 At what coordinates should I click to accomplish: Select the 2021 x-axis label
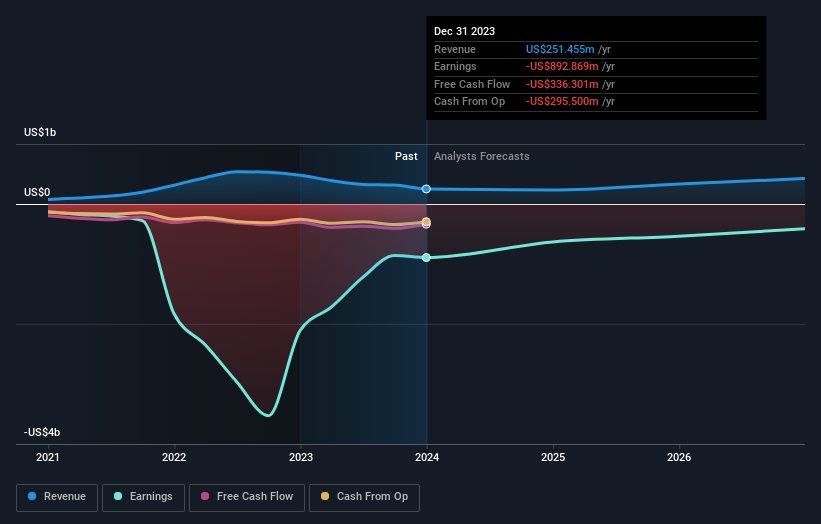tap(48, 458)
